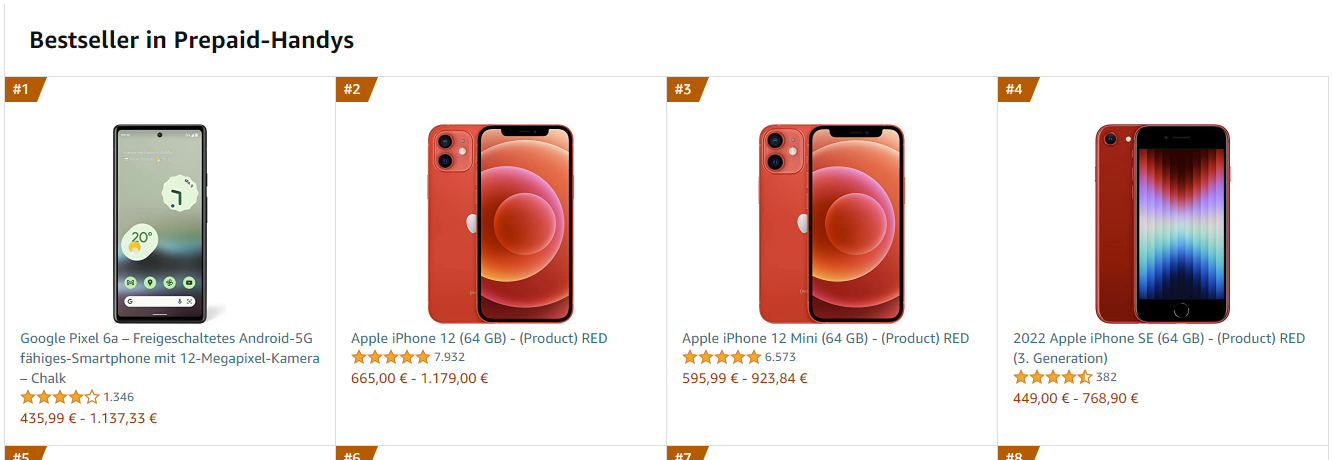
Task: Open the 7.932 reviews count link
Action: [449, 357]
